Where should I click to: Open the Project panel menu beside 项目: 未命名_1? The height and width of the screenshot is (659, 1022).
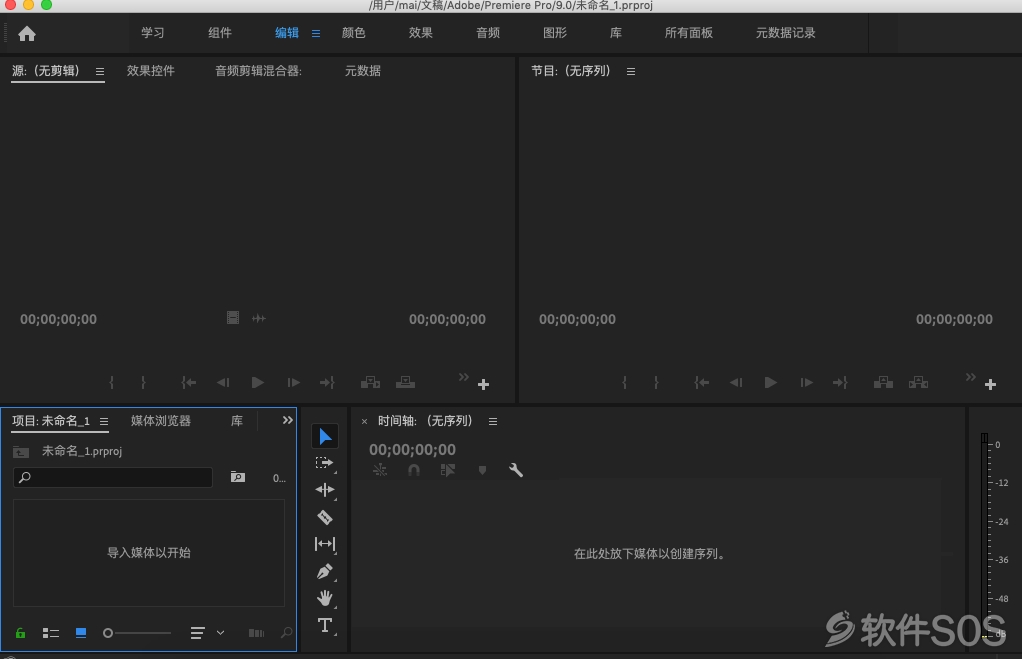104,422
